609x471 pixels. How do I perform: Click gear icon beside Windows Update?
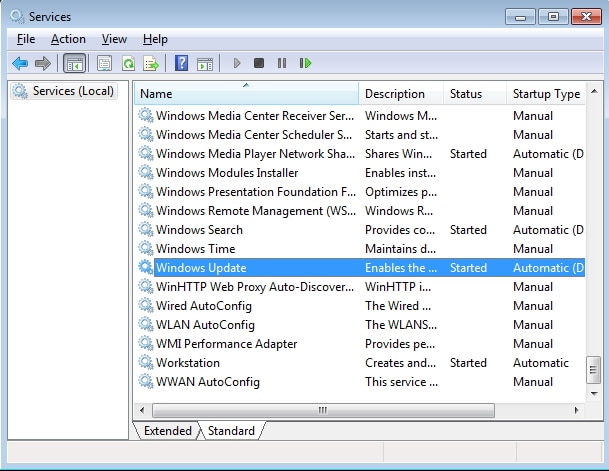coord(146,267)
